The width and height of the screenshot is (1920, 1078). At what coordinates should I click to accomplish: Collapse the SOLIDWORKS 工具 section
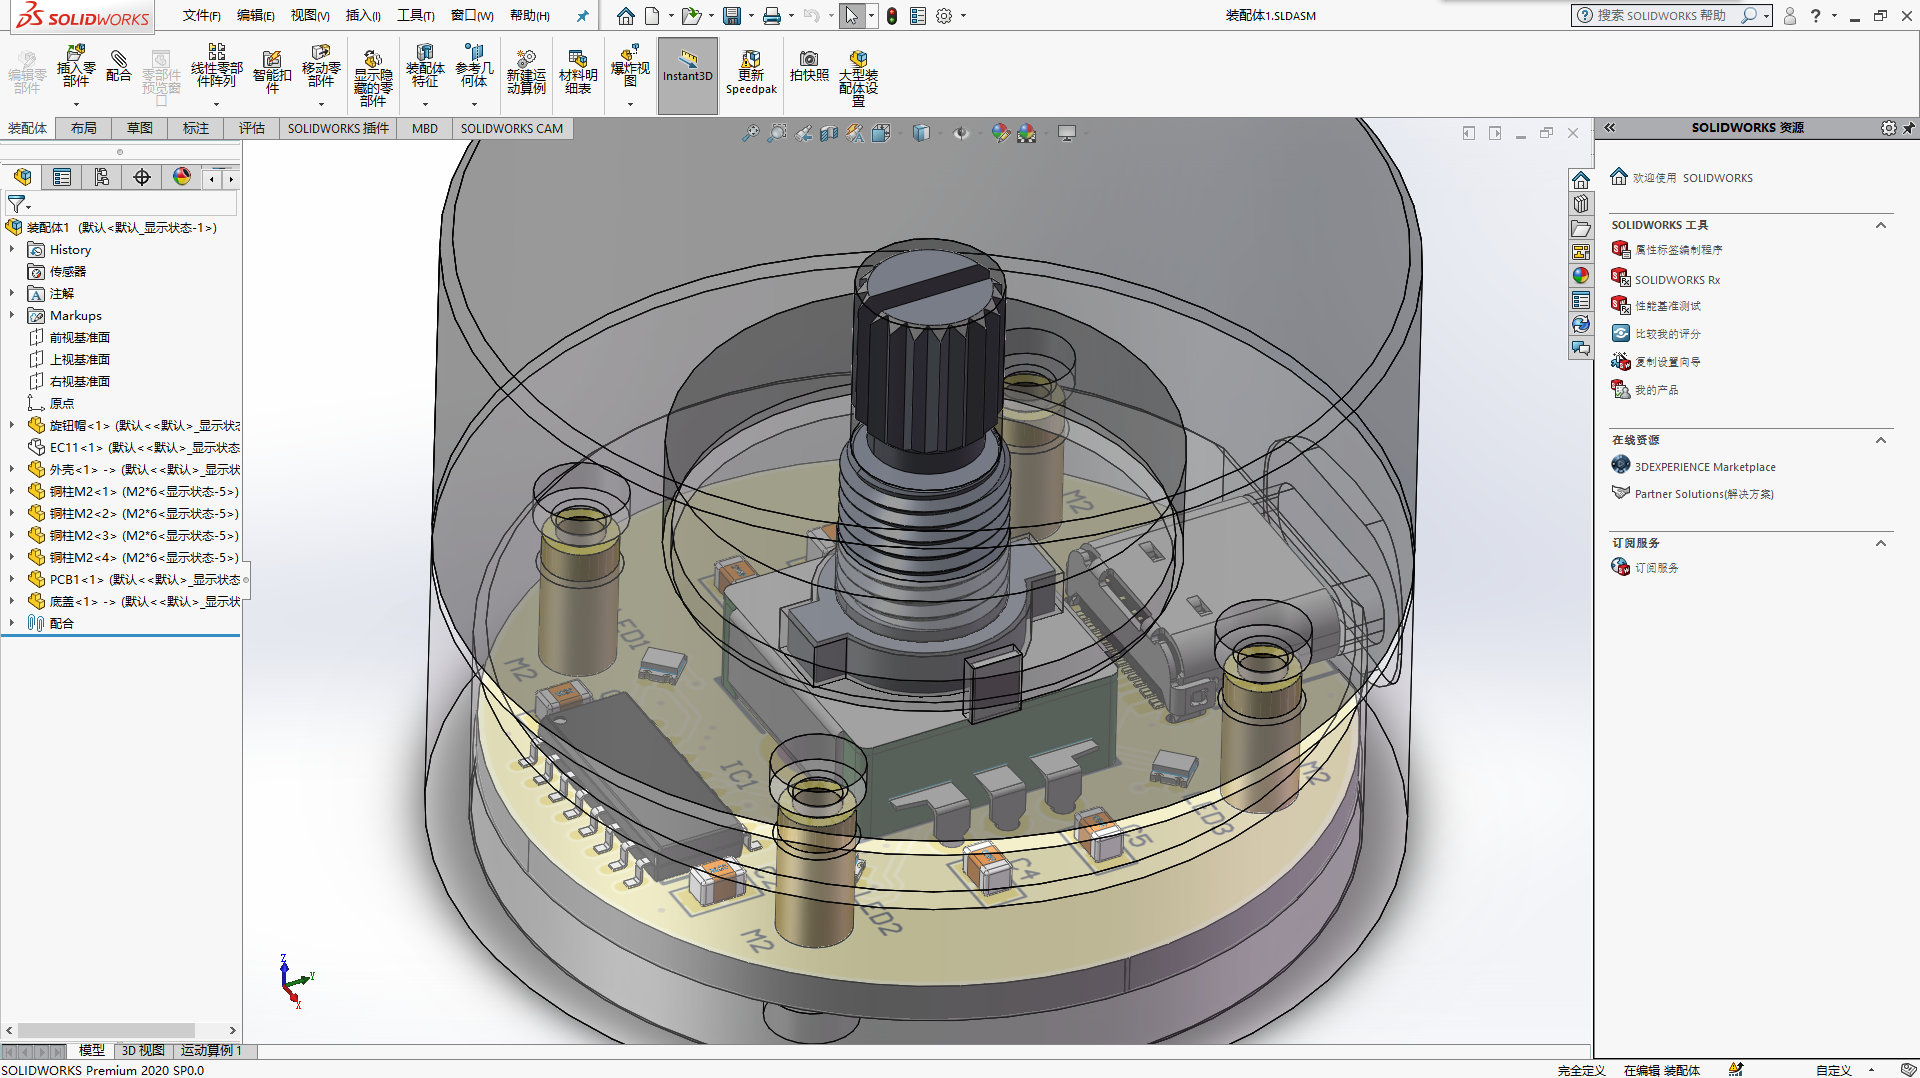point(1881,225)
